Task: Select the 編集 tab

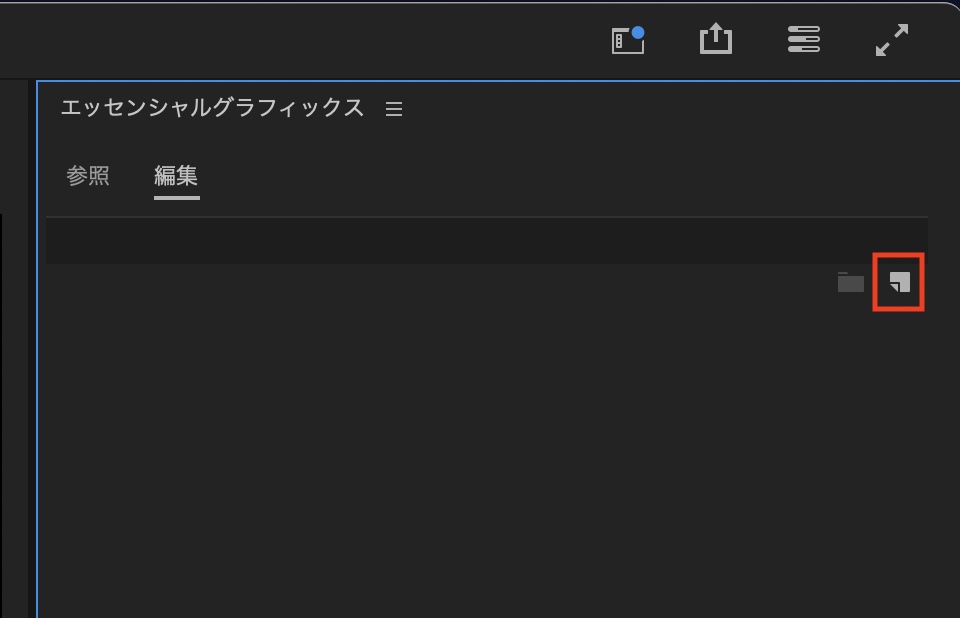Action: click(176, 176)
